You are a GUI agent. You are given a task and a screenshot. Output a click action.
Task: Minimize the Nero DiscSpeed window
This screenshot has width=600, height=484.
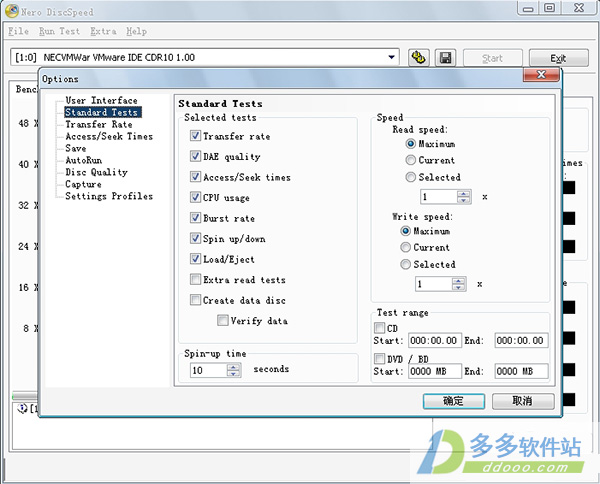[528, 8]
